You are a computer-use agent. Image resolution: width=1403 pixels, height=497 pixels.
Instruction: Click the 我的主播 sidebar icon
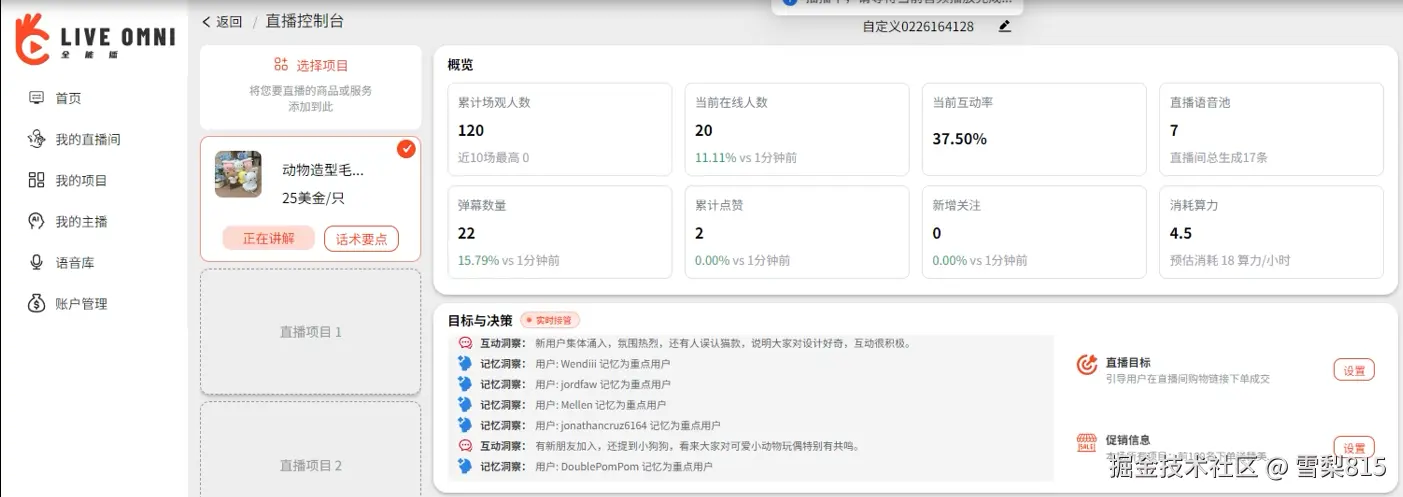[x=37, y=221]
